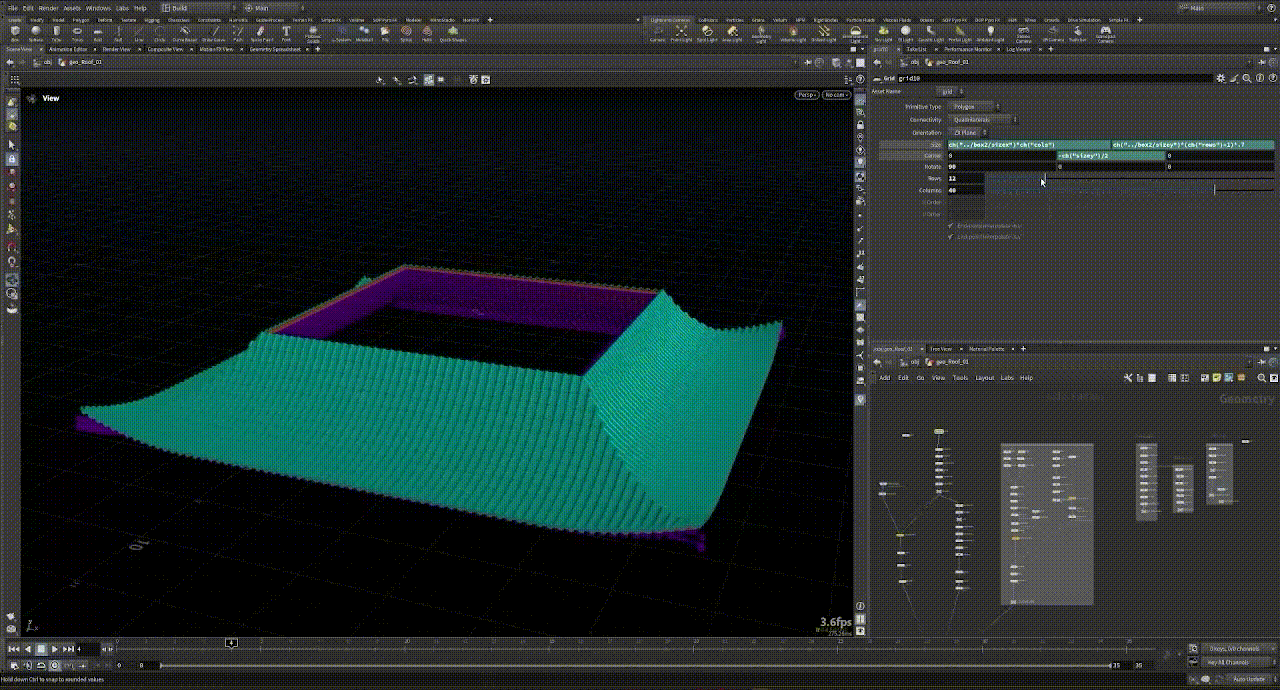Viewport: 1280px width, 690px height.
Task: Toggle the first checkbox below Columns
Action: click(950, 226)
